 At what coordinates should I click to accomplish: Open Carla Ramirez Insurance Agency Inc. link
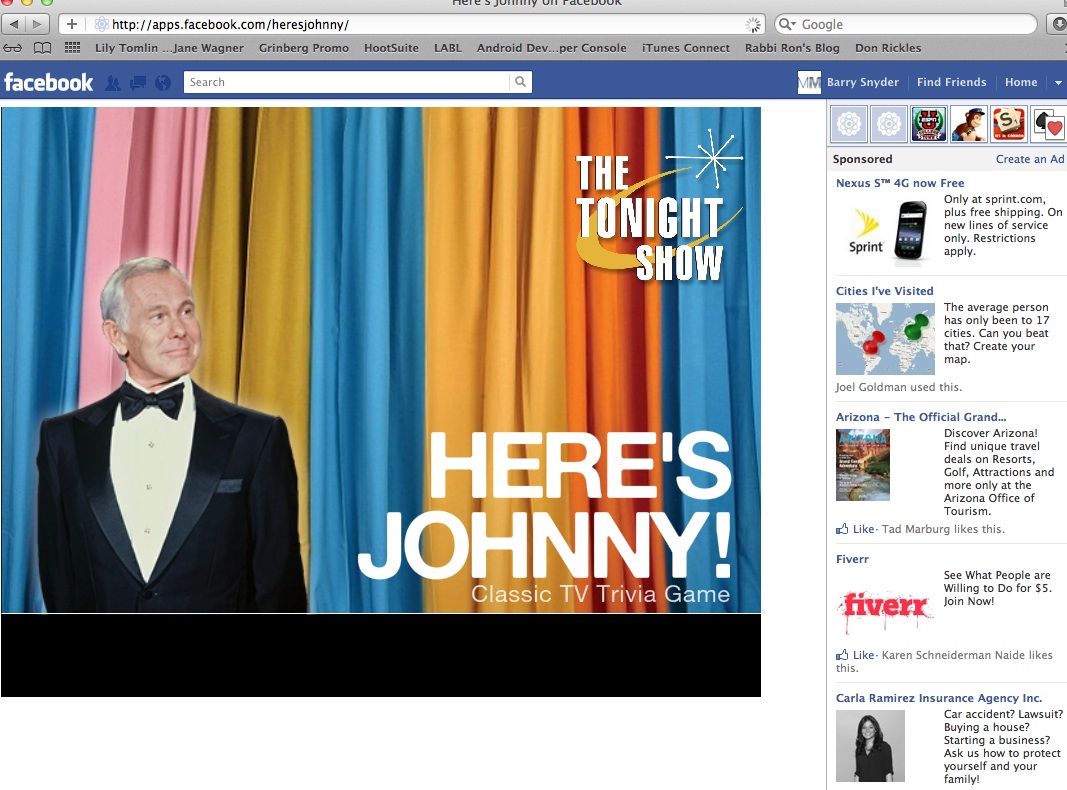(939, 697)
